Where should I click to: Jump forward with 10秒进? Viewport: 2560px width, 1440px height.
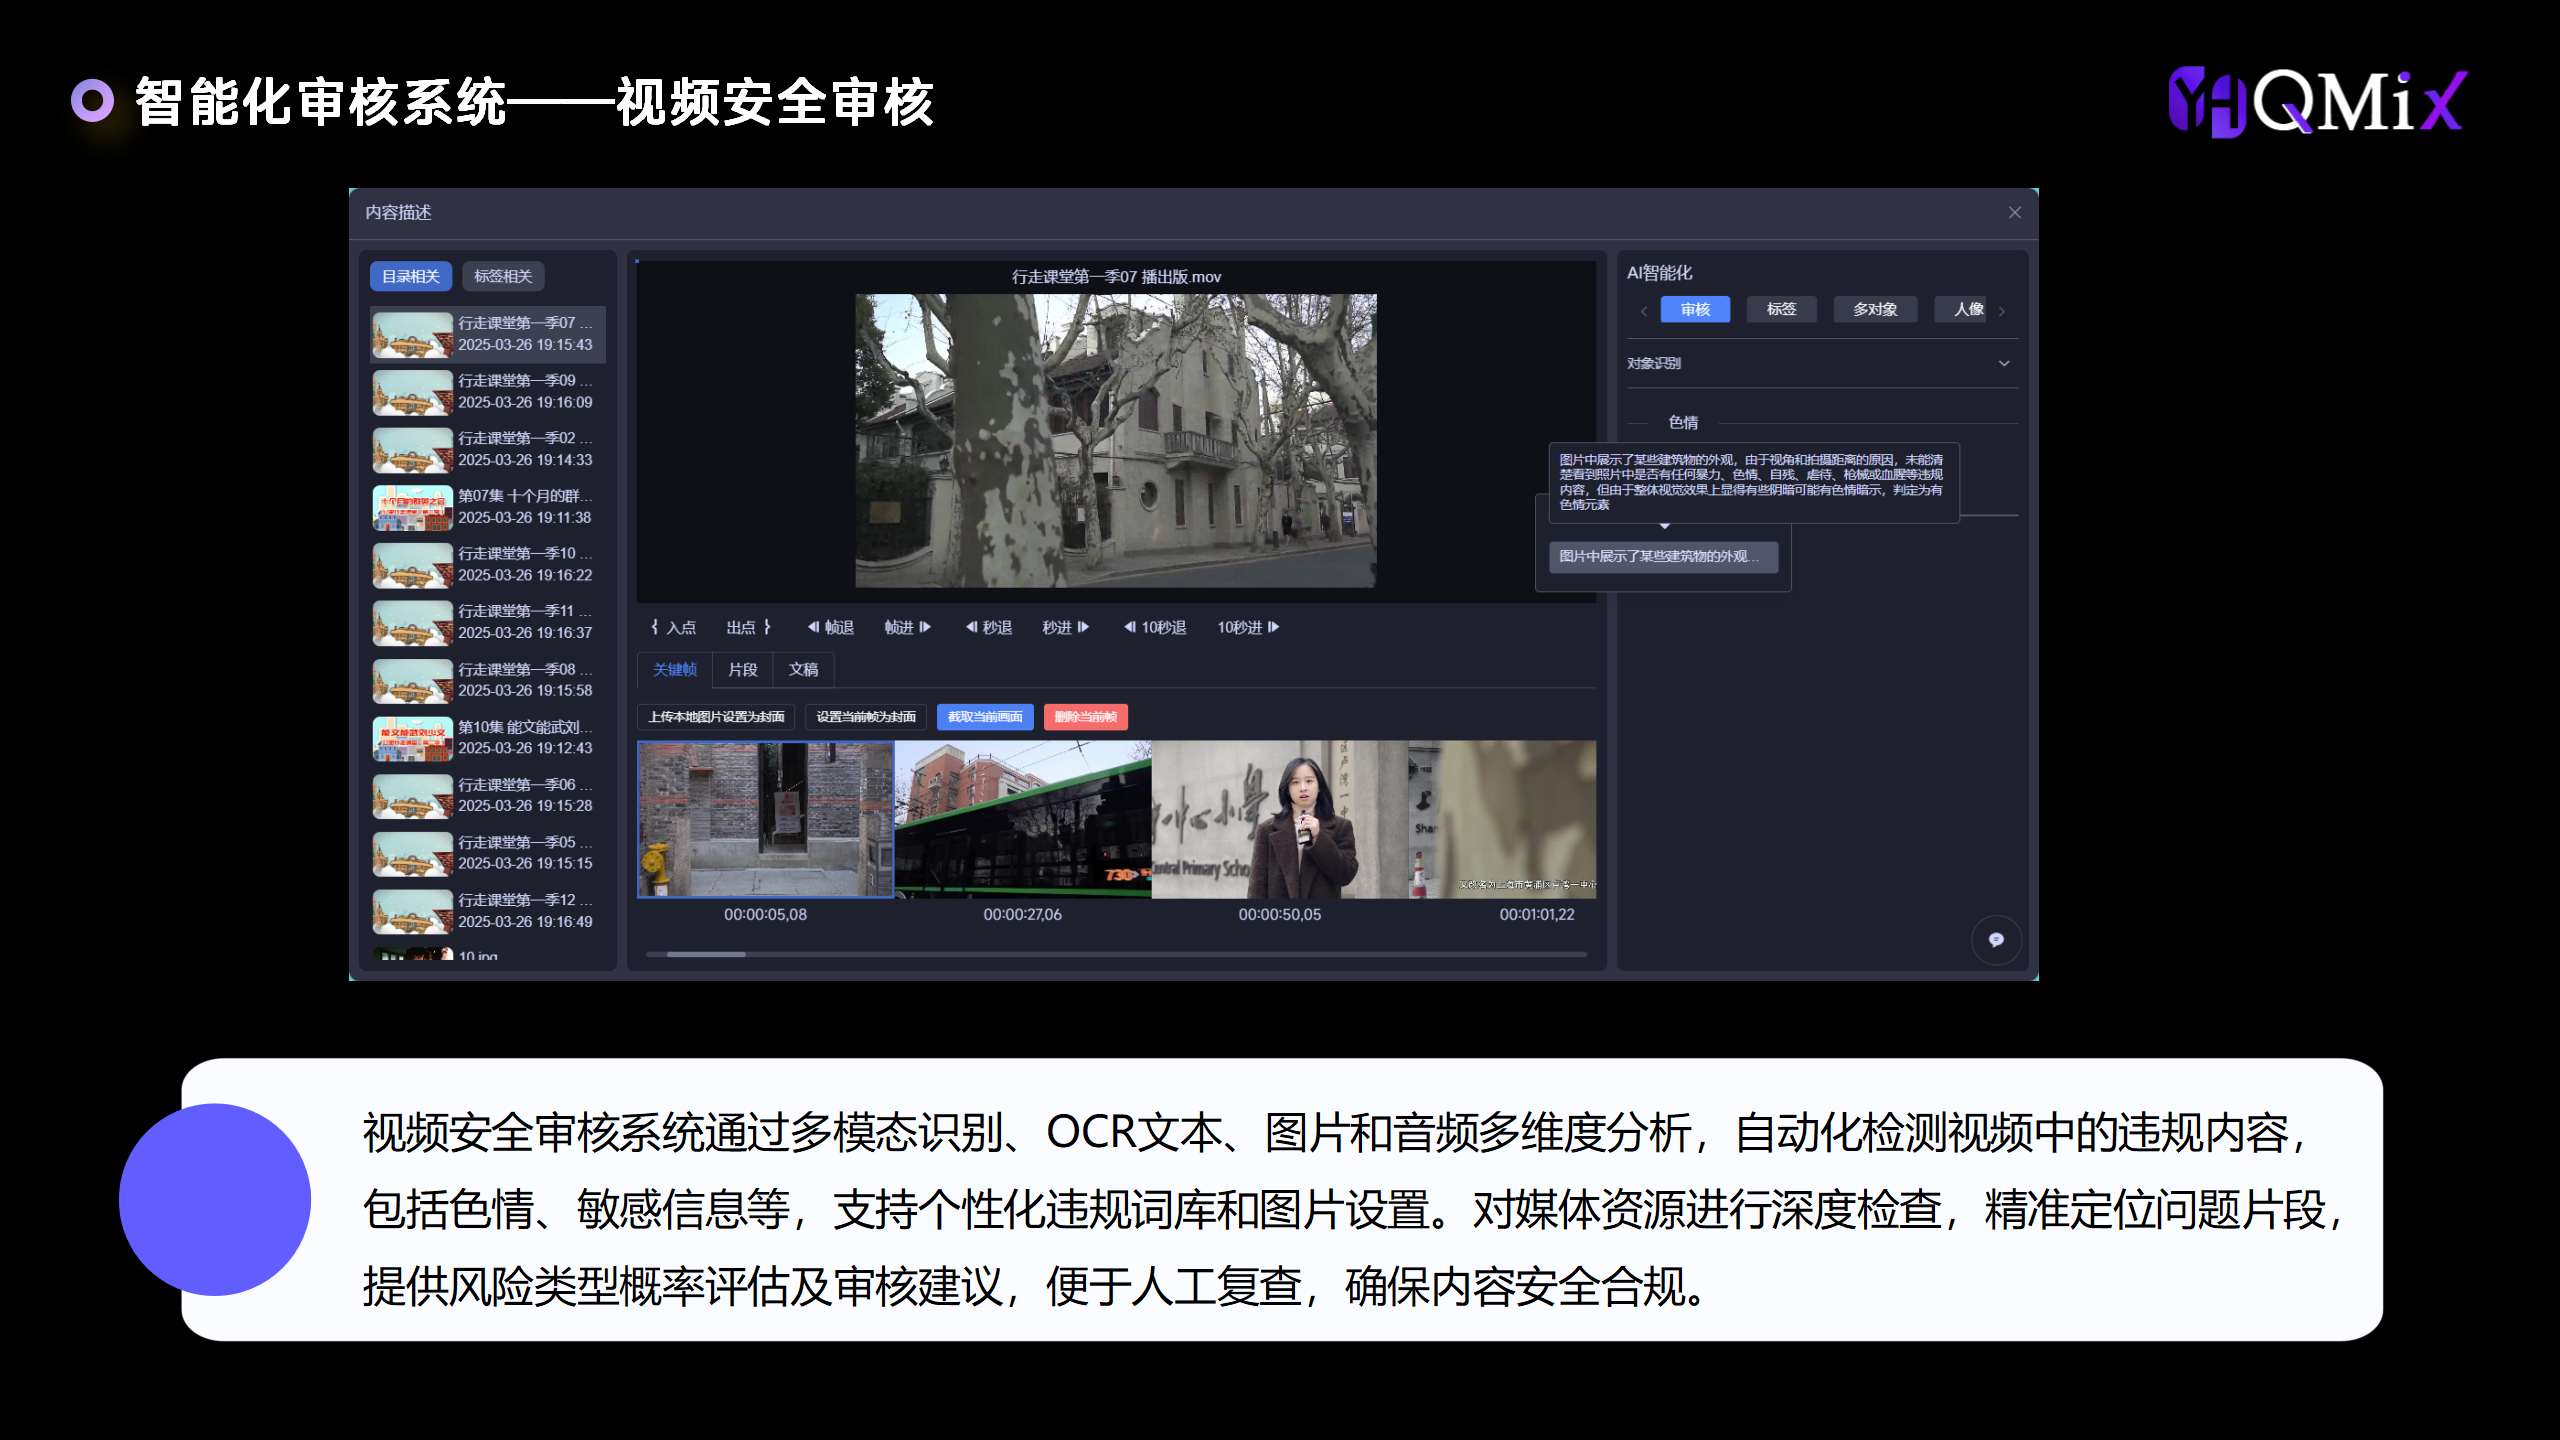point(1248,627)
